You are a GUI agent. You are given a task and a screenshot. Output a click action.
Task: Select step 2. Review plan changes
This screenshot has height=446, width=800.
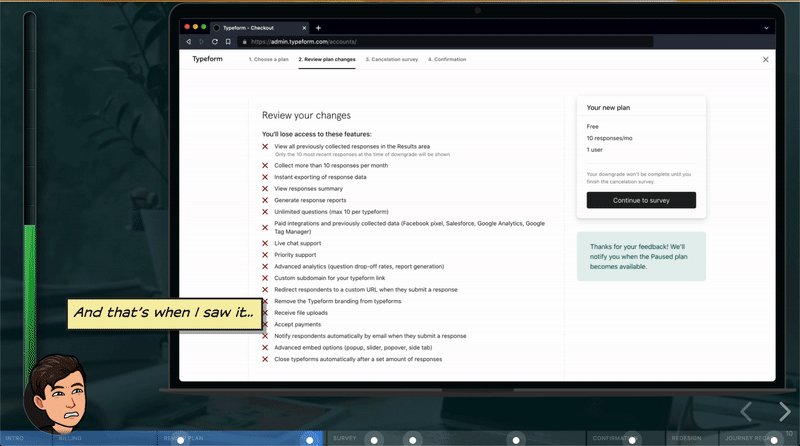(x=327, y=60)
